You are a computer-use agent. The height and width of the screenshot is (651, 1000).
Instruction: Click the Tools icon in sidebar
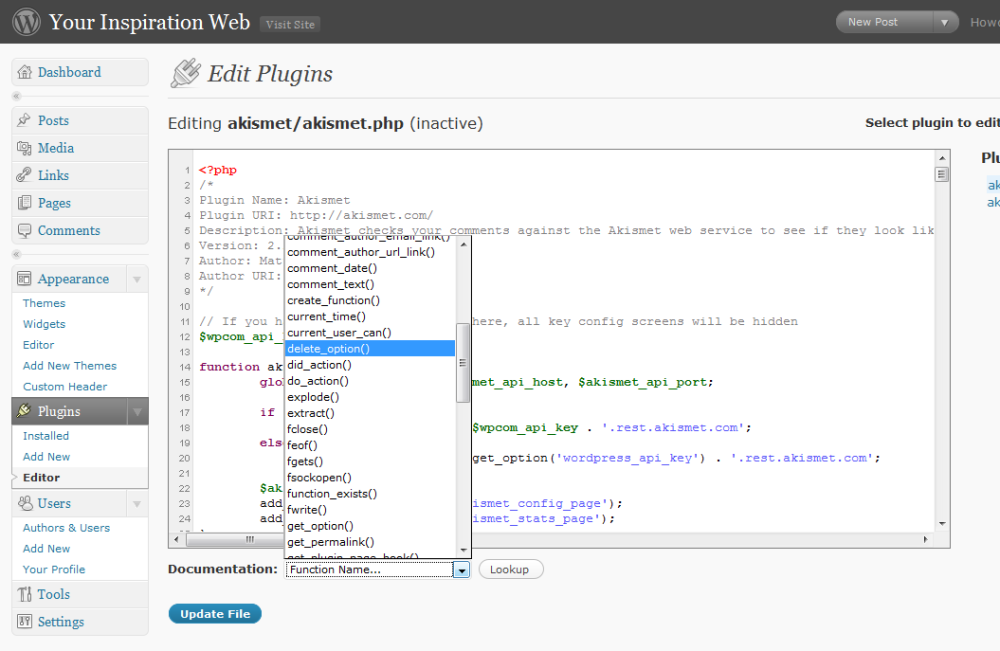coord(24,594)
